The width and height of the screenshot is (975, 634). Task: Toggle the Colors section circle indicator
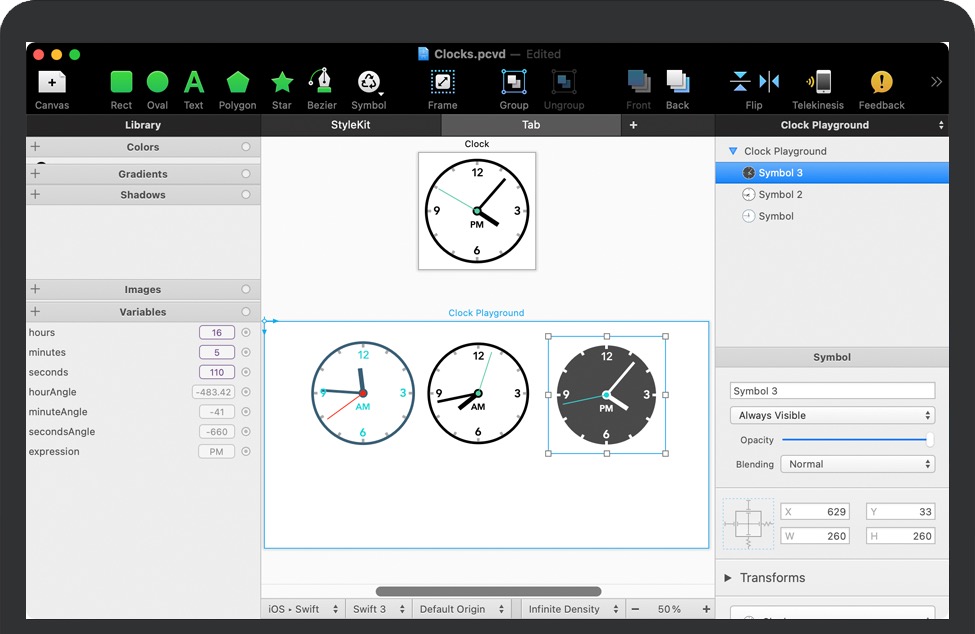[246, 147]
